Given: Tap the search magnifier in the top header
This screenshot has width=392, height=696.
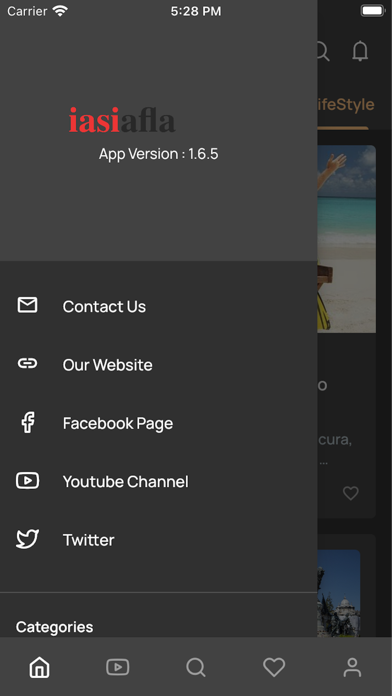Looking at the screenshot, I should 324,51.
